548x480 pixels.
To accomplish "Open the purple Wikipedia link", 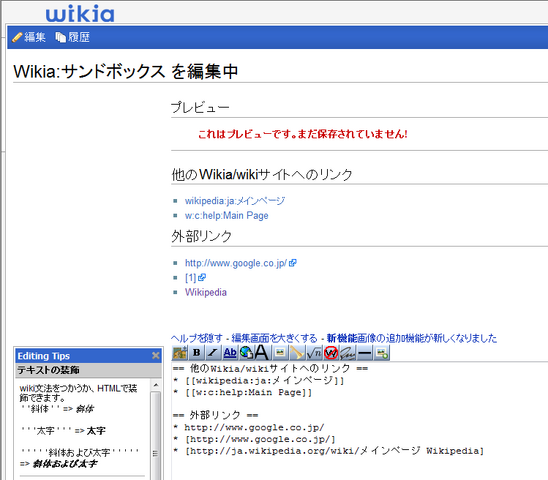I will click(206, 292).
